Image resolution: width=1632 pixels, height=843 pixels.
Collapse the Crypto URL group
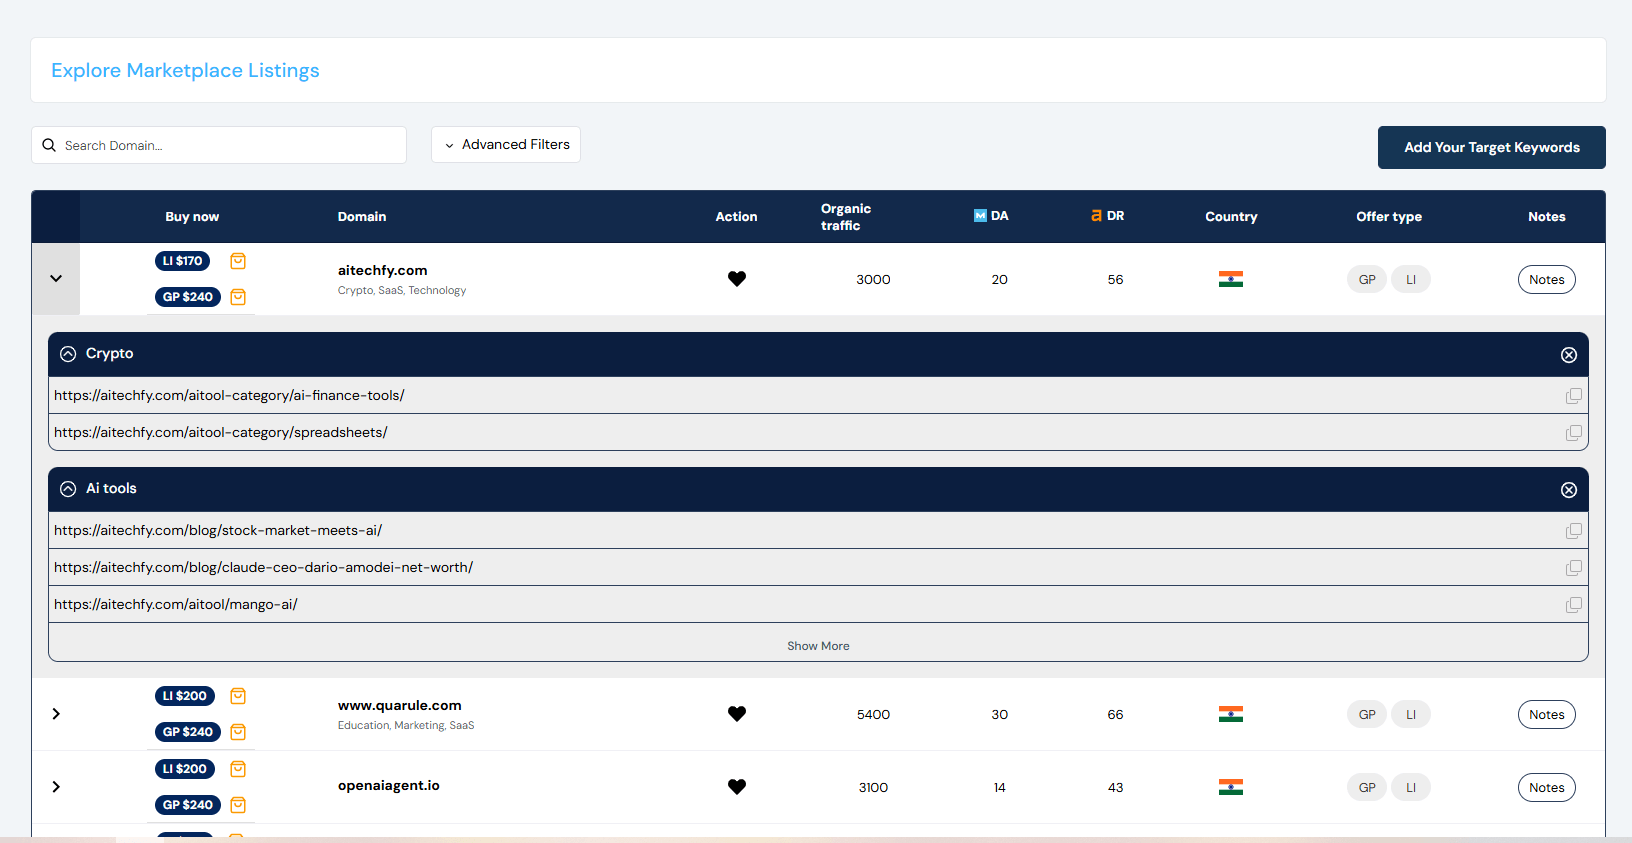tap(68, 354)
